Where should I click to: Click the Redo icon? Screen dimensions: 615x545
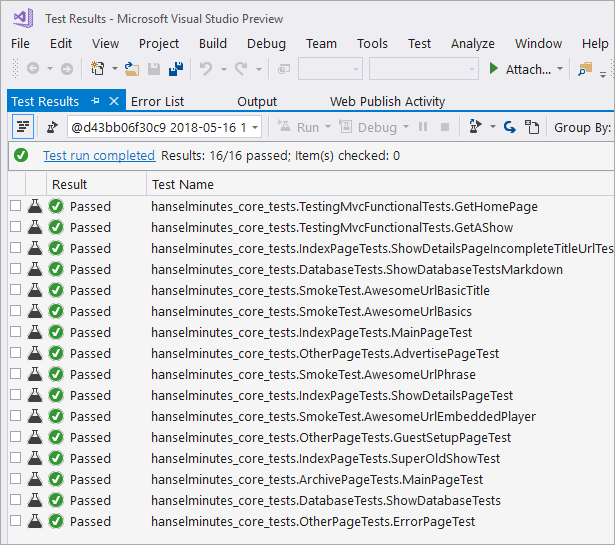pyautogui.click(x=241, y=69)
